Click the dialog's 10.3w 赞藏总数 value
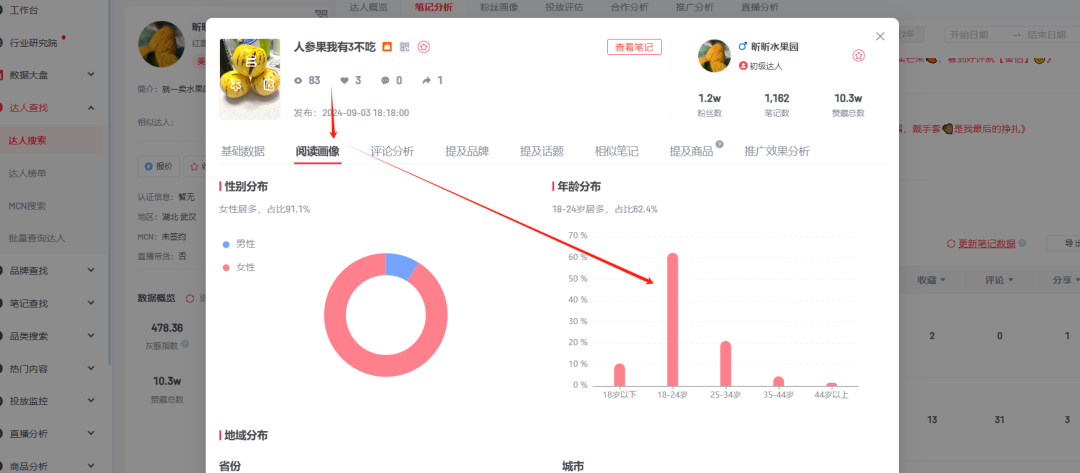The width and height of the screenshot is (1080, 473). coord(849,98)
